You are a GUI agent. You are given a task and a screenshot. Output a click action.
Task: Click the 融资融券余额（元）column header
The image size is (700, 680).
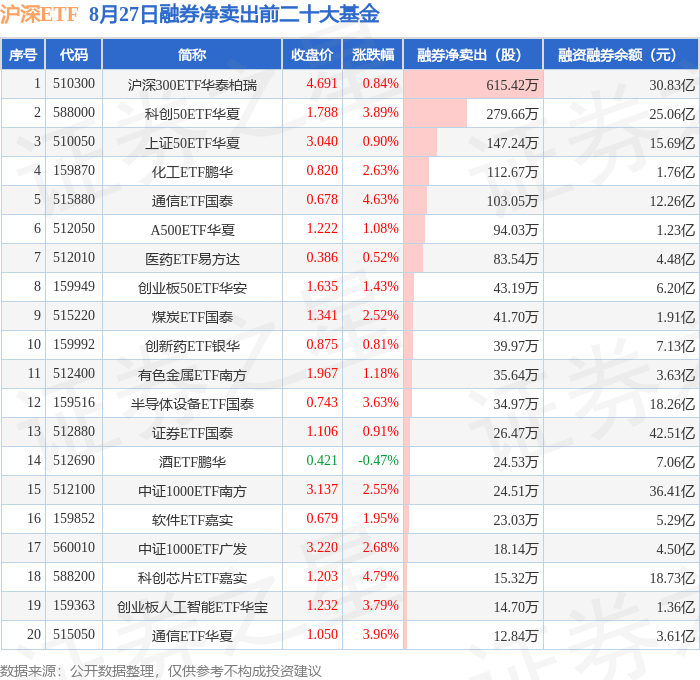click(621, 54)
